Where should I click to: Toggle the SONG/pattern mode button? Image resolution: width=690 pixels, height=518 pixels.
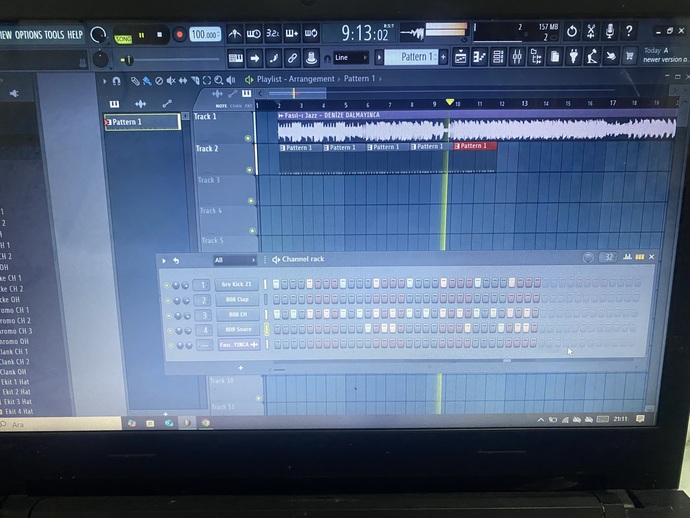pos(123,39)
